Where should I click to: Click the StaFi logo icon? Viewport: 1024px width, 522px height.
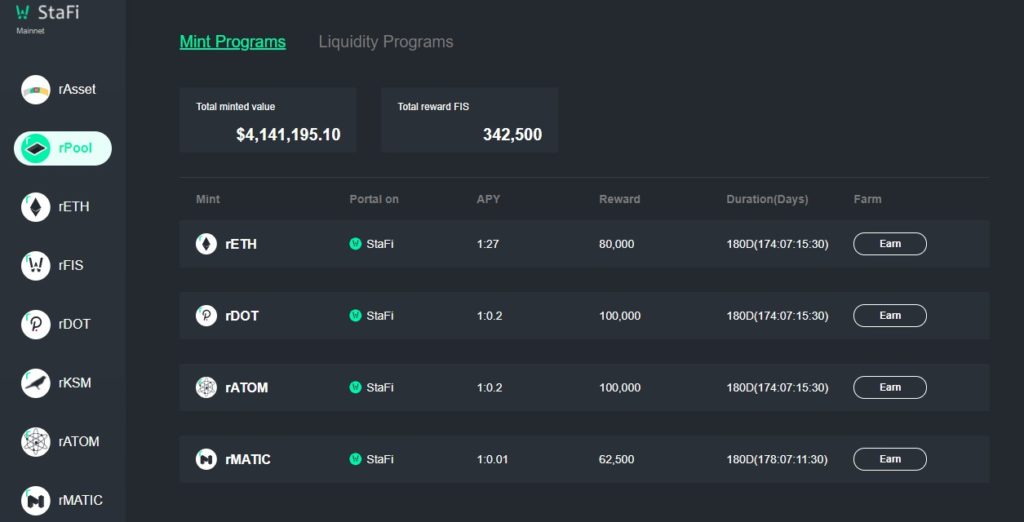click(x=22, y=12)
